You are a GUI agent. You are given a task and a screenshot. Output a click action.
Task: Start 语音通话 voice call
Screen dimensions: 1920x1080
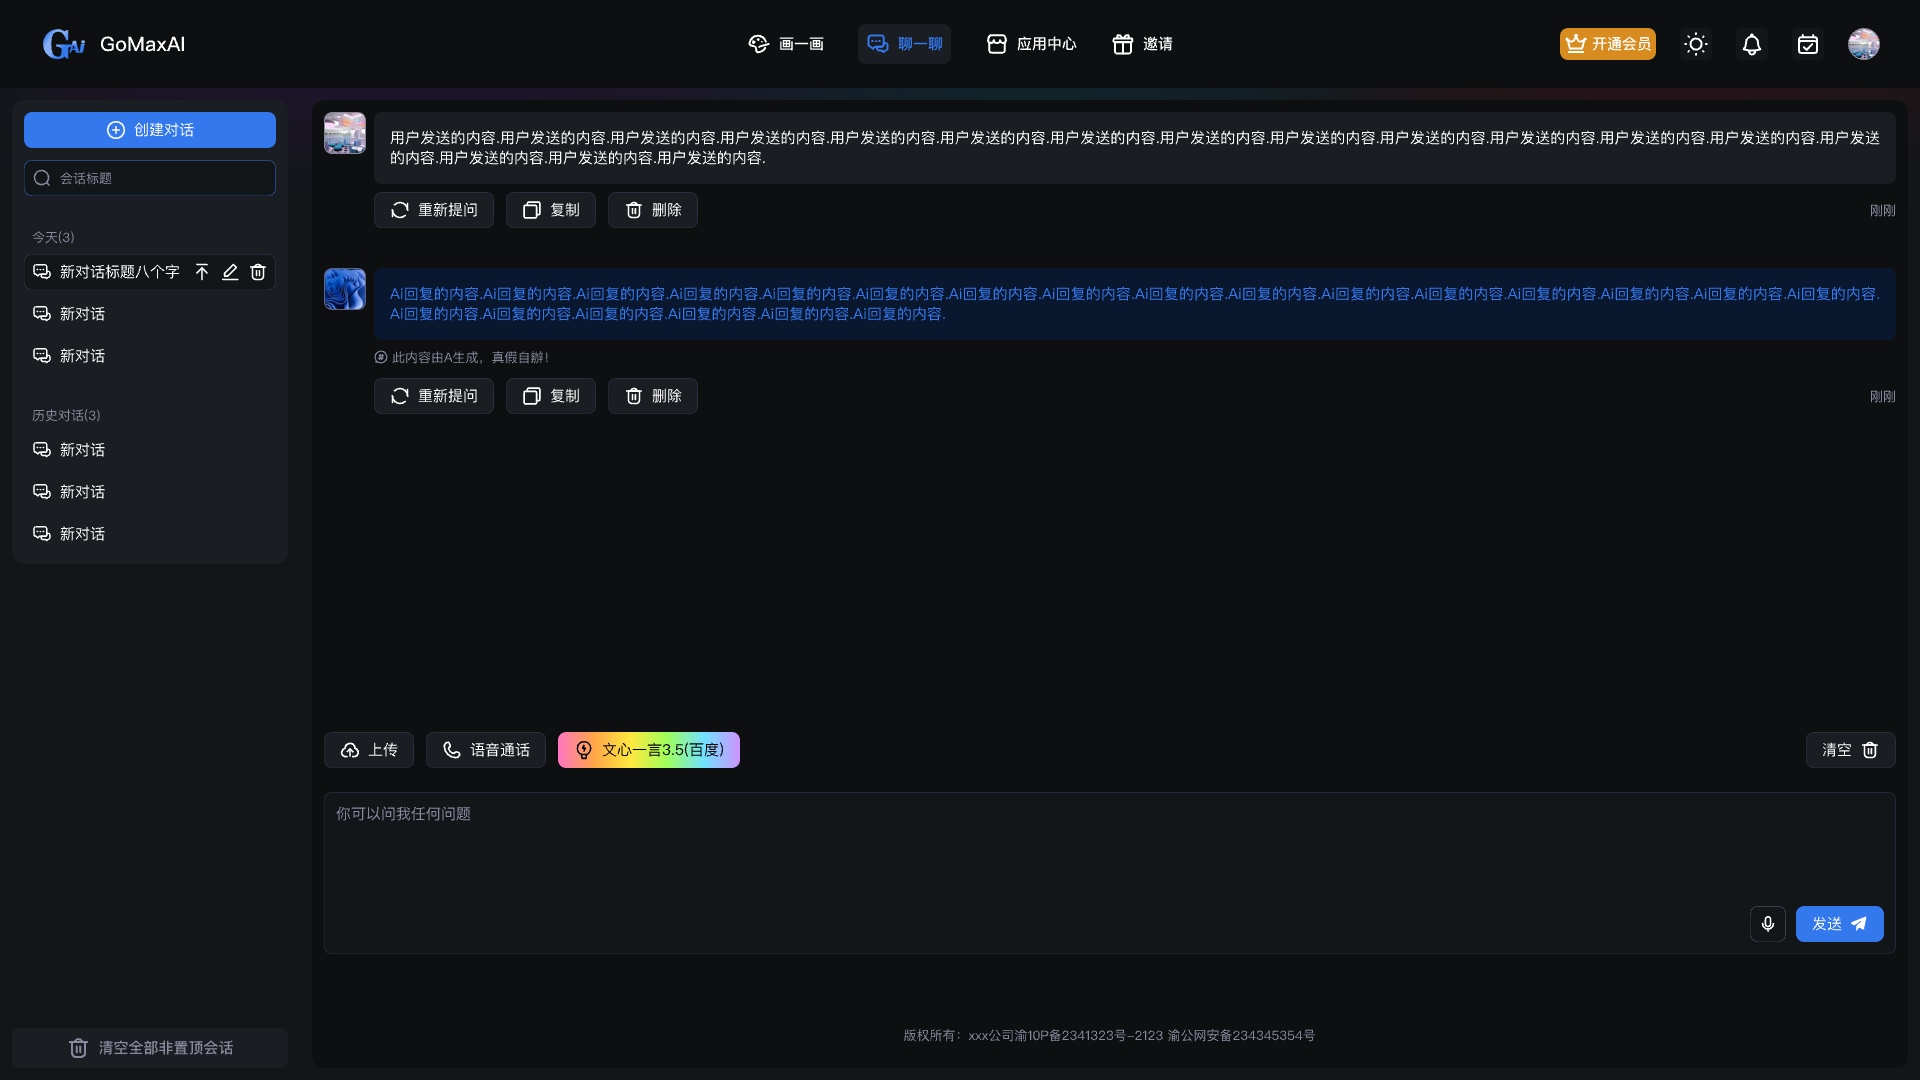(x=485, y=750)
